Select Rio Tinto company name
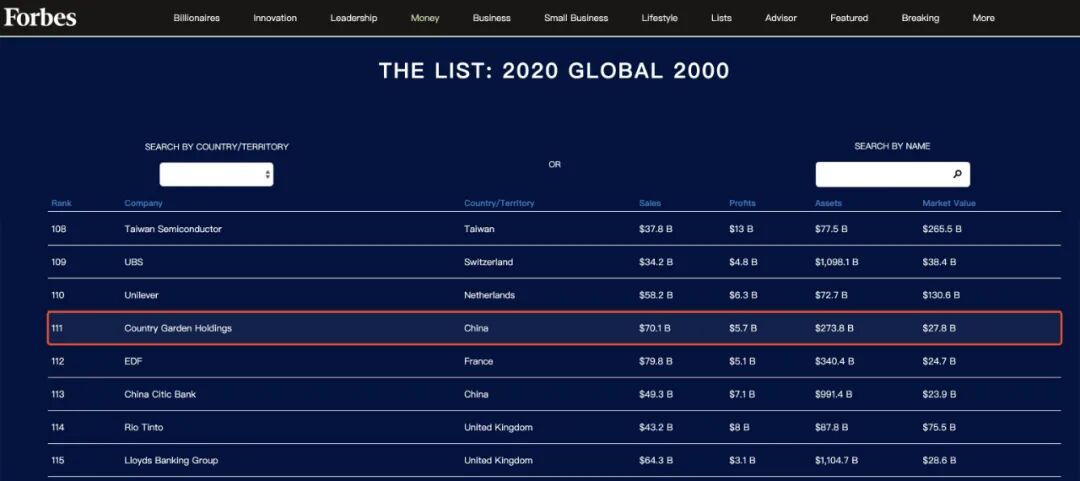 tap(143, 427)
